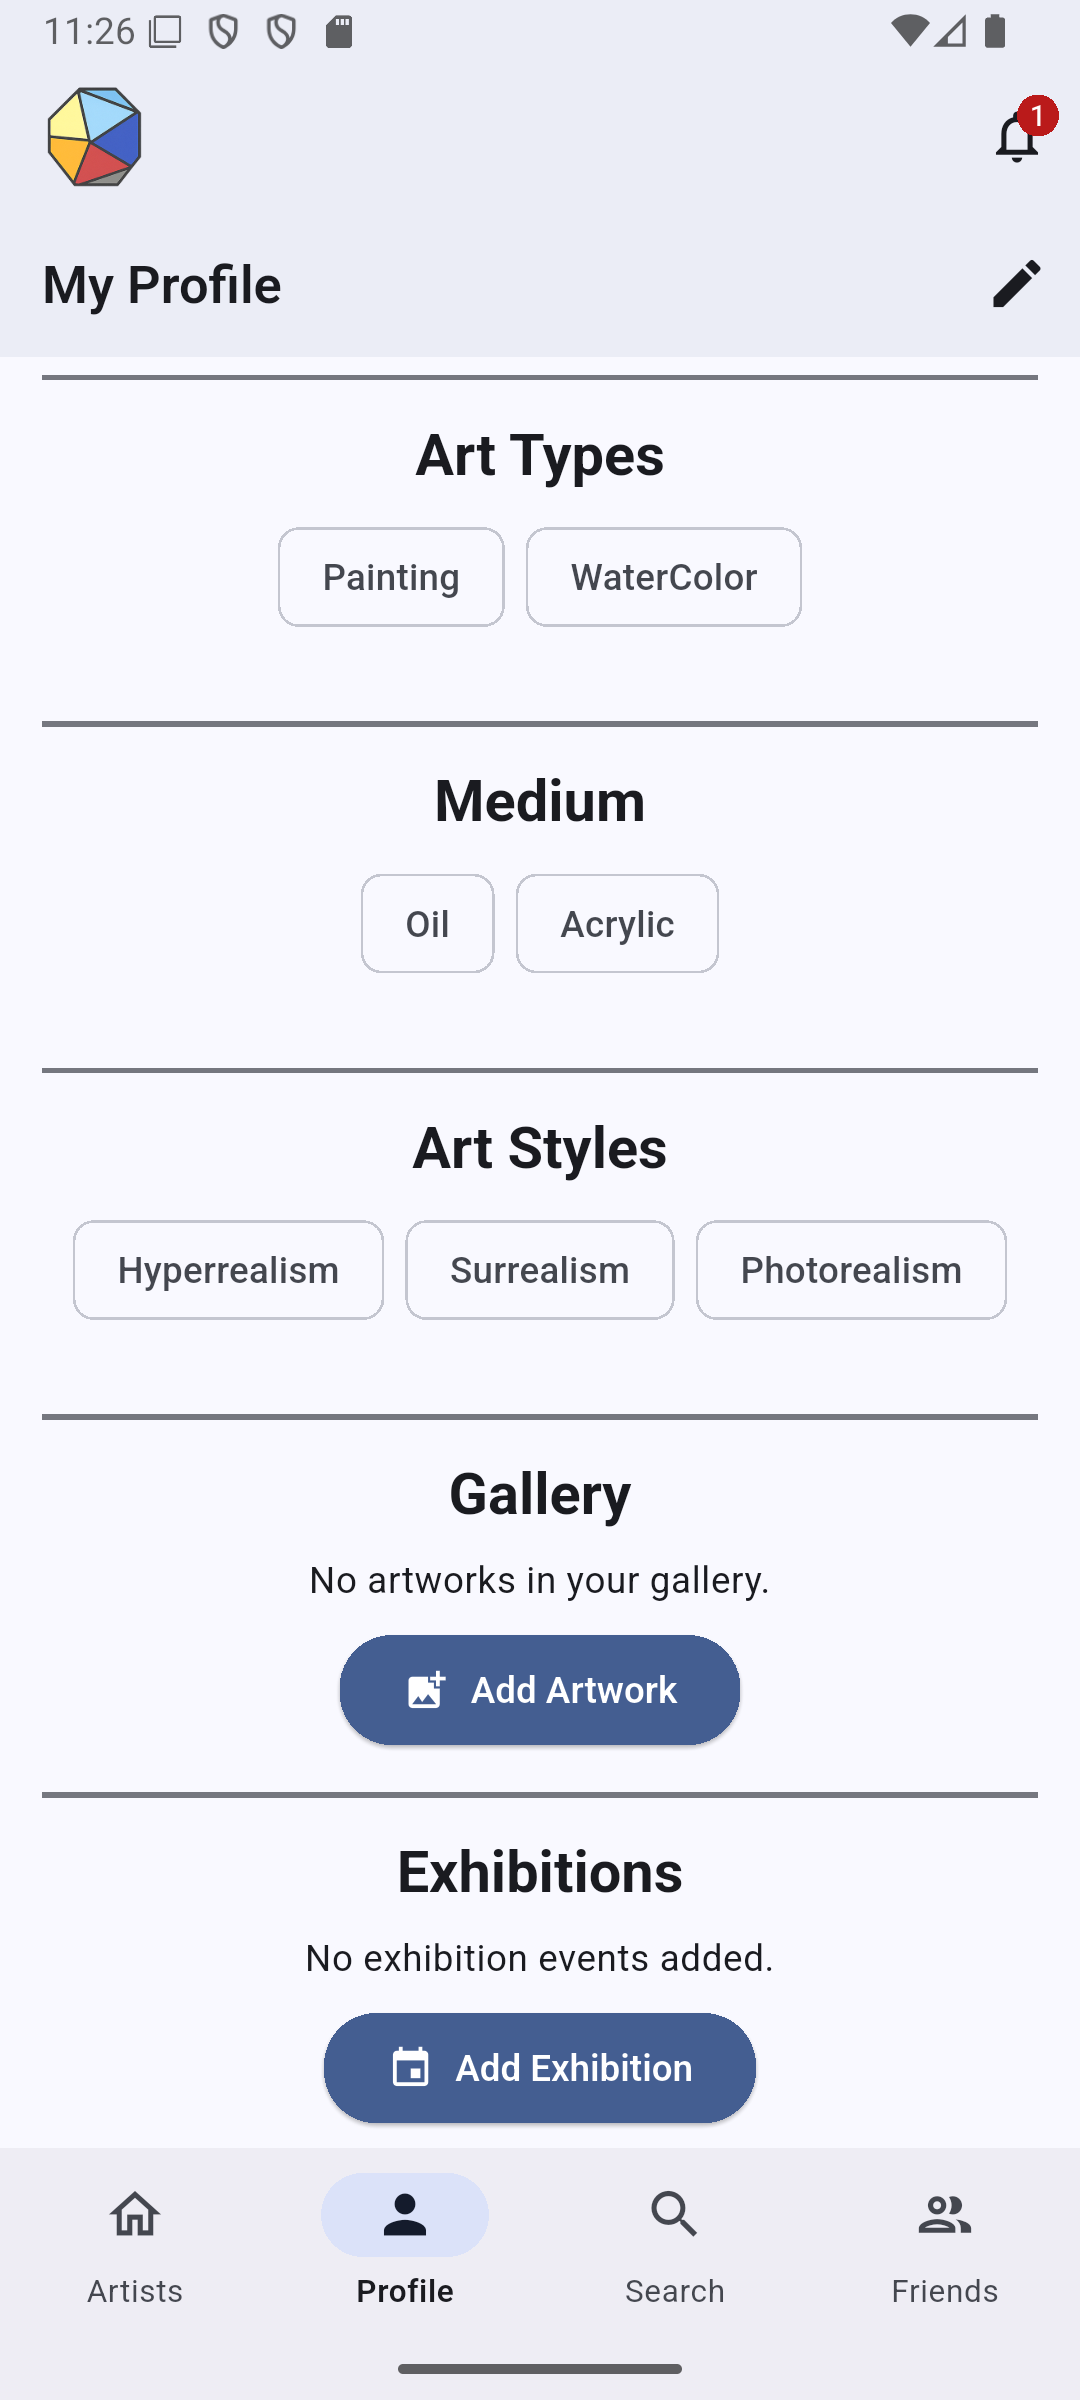The height and width of the screenshot is (2400, 1080).
Task: Tap the Surrealism style chip
Action: 540,1270
